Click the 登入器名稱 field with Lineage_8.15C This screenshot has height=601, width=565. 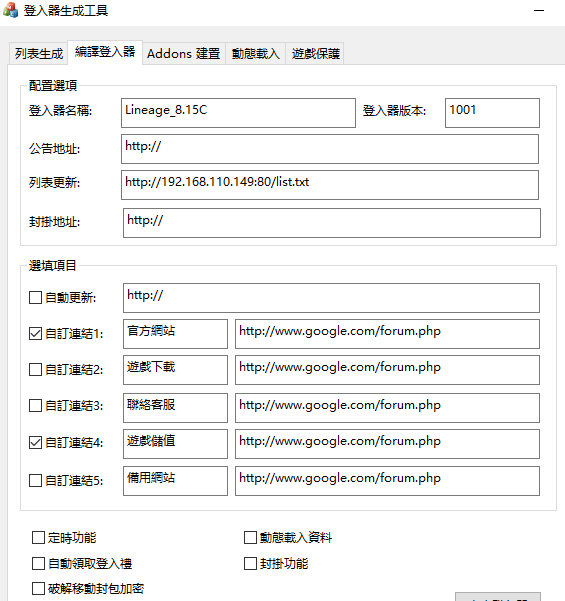[x=238, y=113]
